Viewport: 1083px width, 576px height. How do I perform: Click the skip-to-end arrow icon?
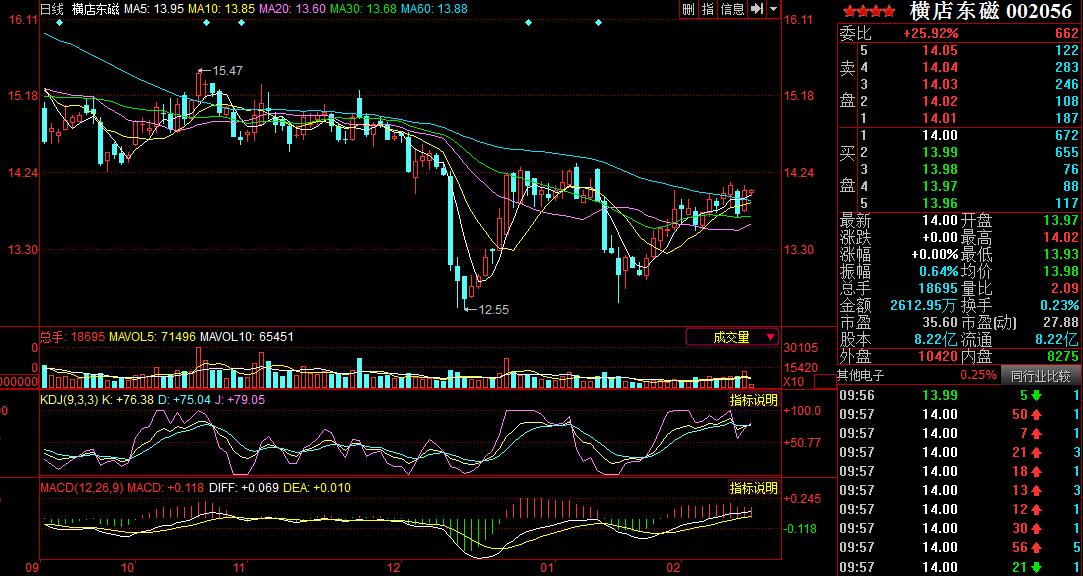756,9
